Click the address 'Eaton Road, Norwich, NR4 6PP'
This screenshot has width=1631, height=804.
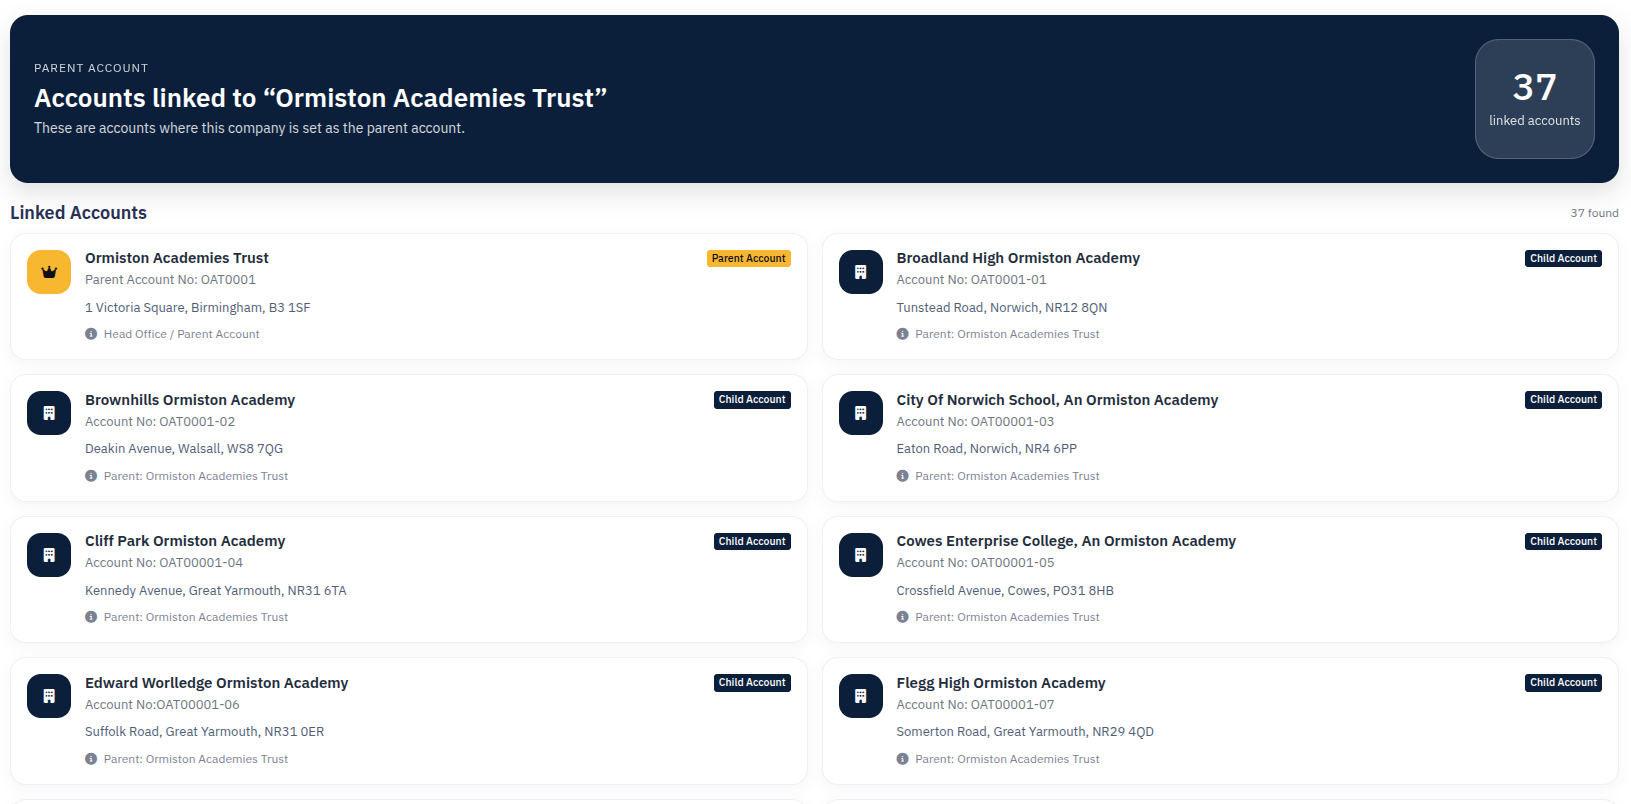click(986, 449)
